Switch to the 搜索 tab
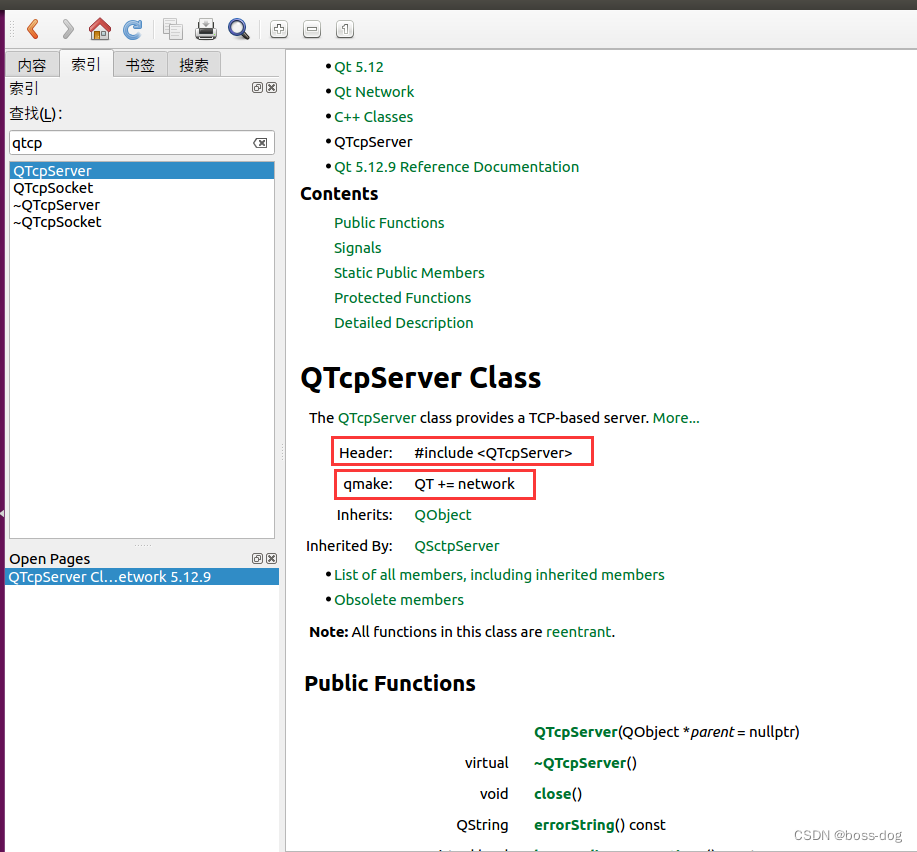The width and height of the screenshot is (917, 852). click(194, 64)
